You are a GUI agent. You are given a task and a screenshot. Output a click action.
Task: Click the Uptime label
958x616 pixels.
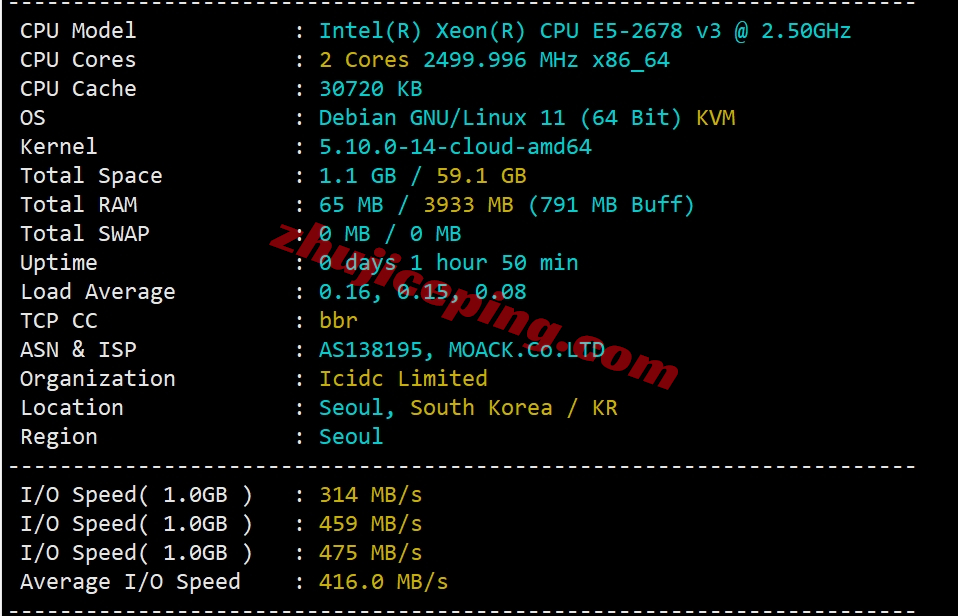pos(59,263)
